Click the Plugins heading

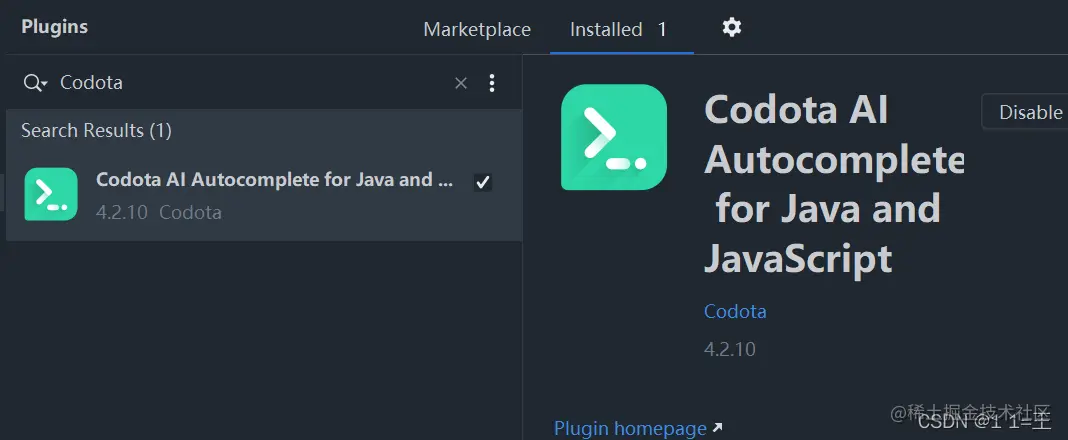click(x=54, y=27)
